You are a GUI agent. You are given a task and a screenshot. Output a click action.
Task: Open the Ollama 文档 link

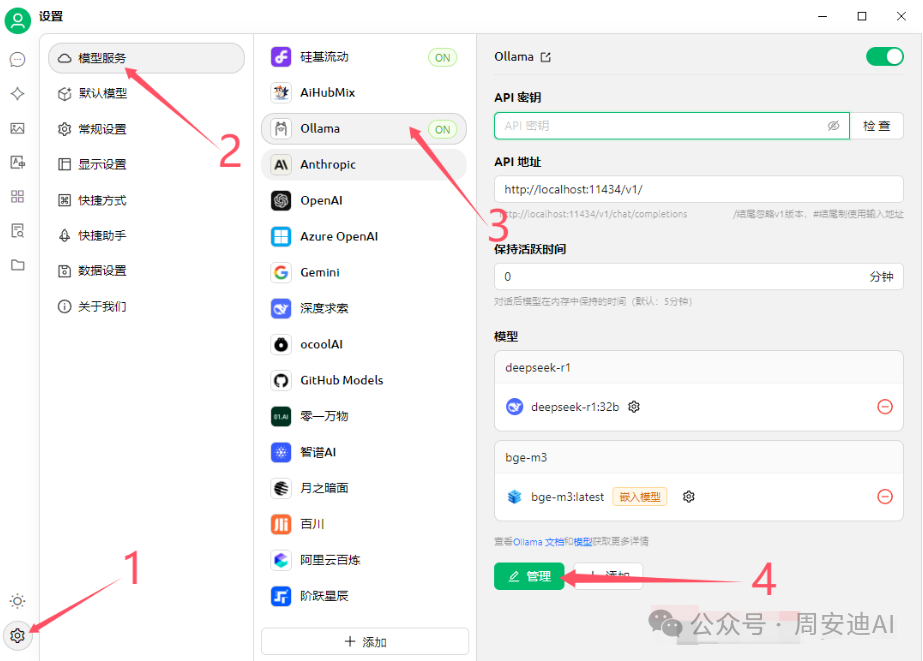coord(539,542)
